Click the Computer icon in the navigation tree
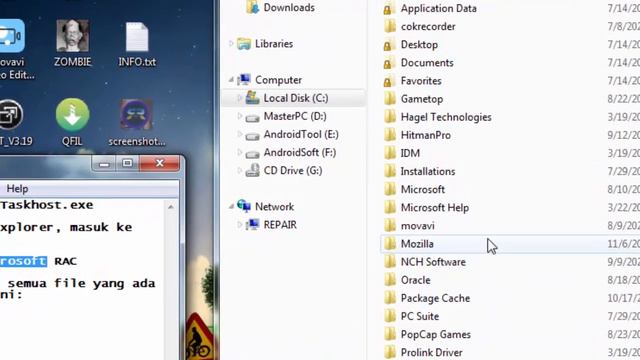This screenshot has width=640, height=360. tap(244, 80)
